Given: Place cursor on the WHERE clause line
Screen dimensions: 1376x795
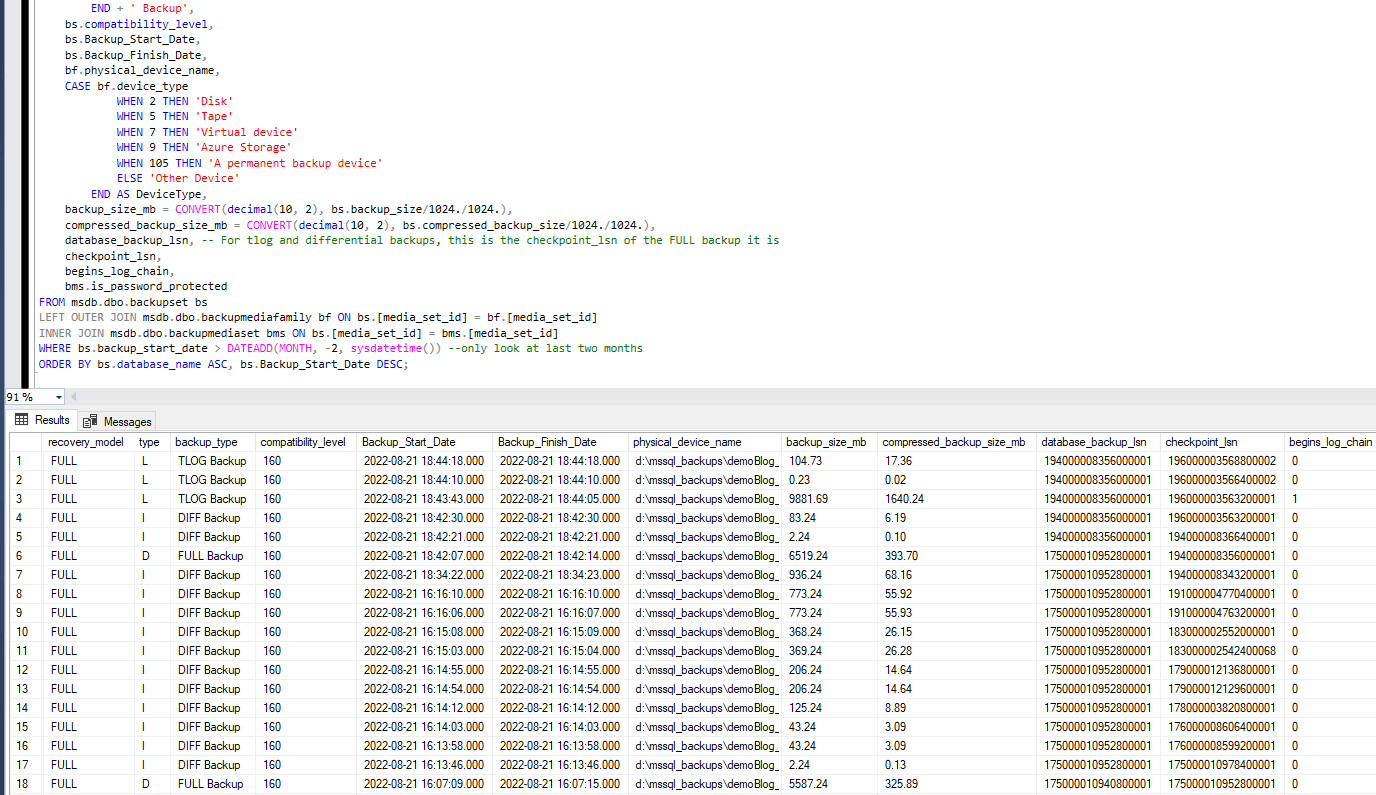Looking at the screenshot, I should [x=300, y=348].
